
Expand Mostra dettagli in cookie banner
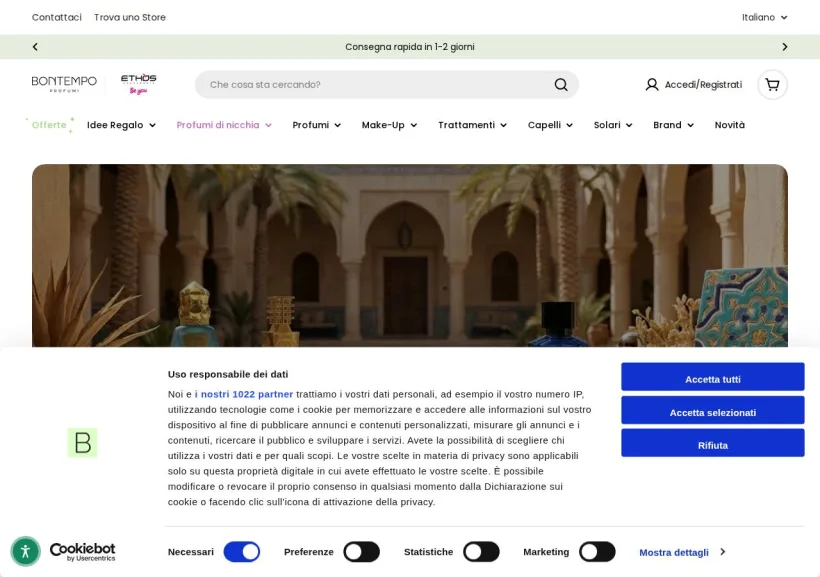coord(682,552)
